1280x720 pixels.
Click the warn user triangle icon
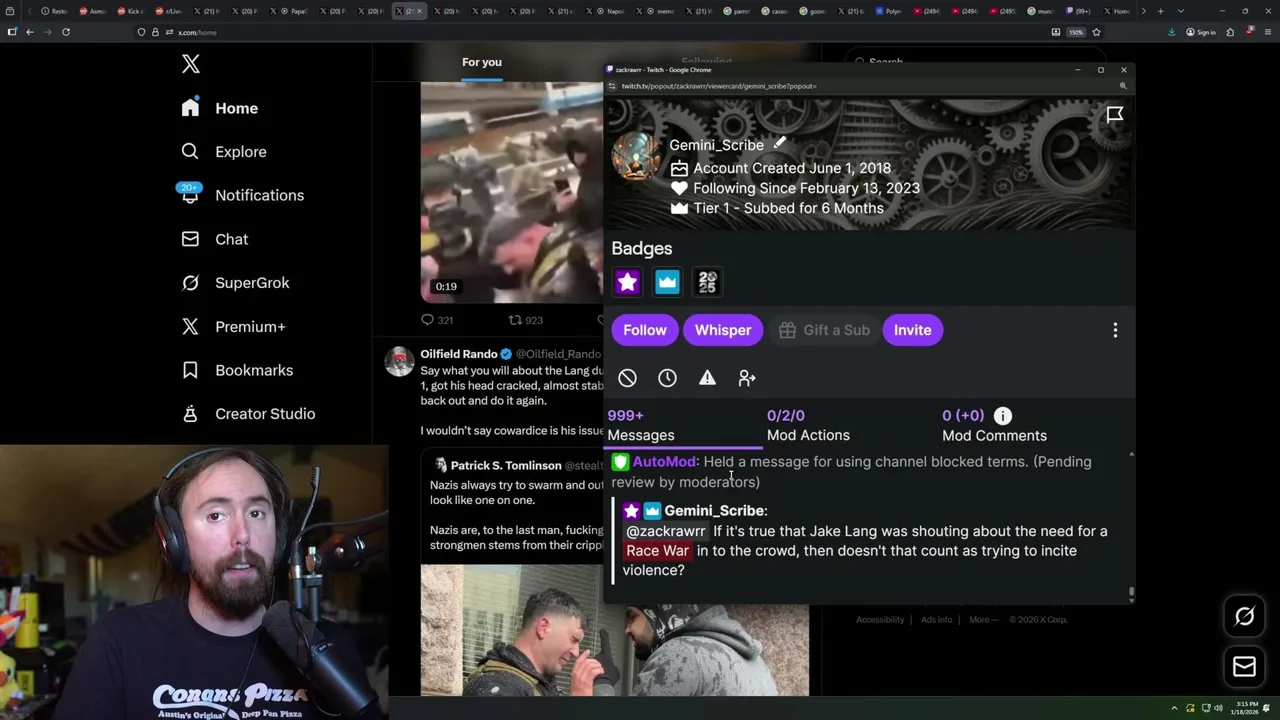click(707, 378)
